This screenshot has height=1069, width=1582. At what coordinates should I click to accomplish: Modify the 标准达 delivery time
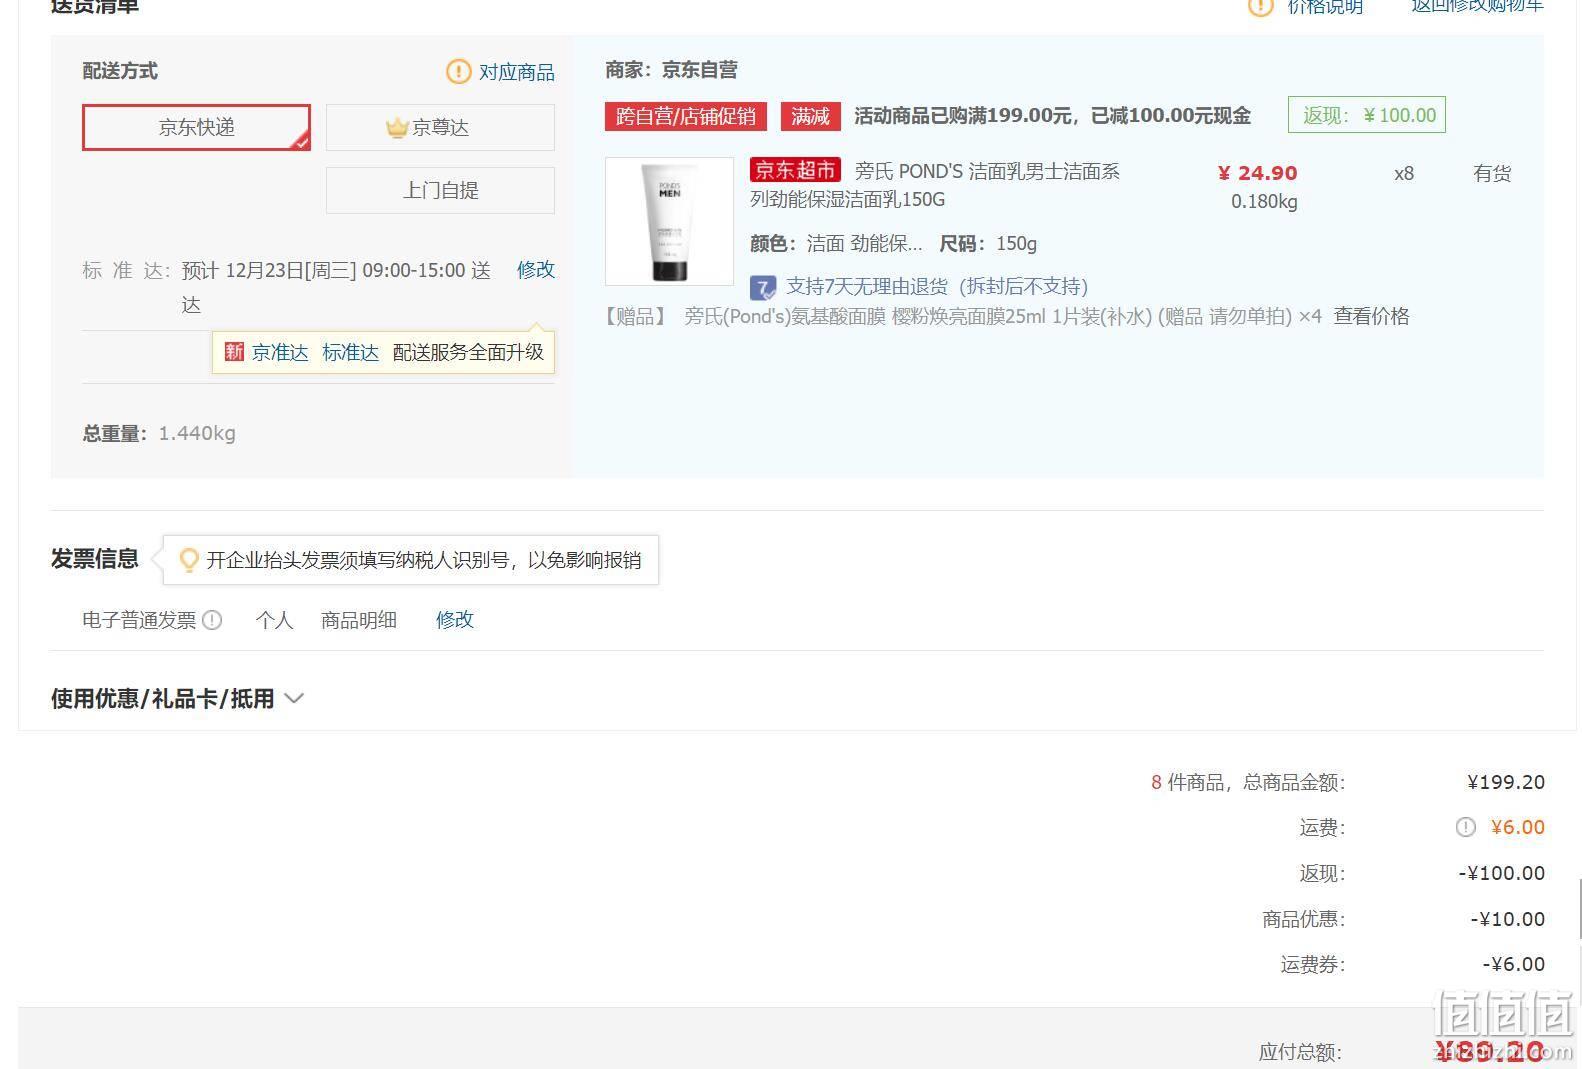pos(535,269)
